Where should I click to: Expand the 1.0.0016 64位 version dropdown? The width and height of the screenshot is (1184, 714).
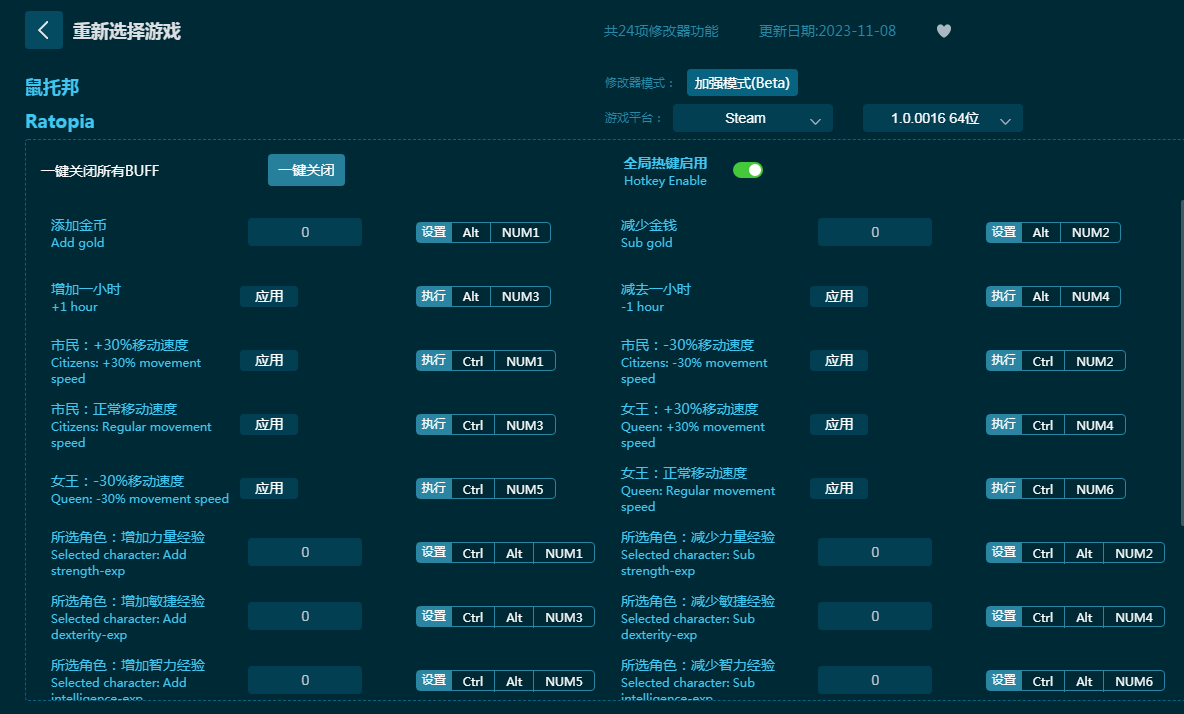[942, 118]
